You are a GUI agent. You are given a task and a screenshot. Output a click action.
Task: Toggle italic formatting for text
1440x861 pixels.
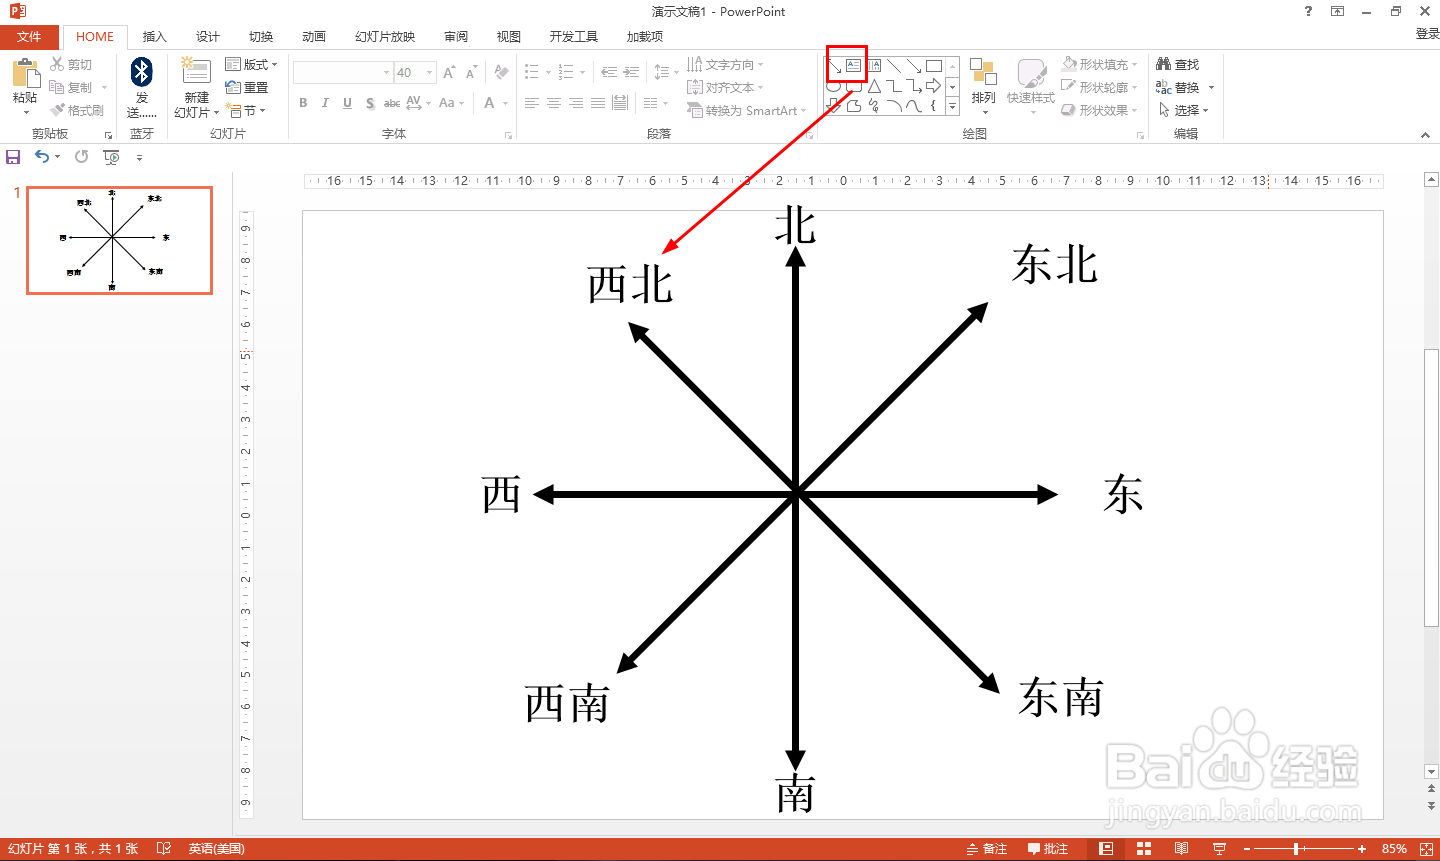[325, 102]
